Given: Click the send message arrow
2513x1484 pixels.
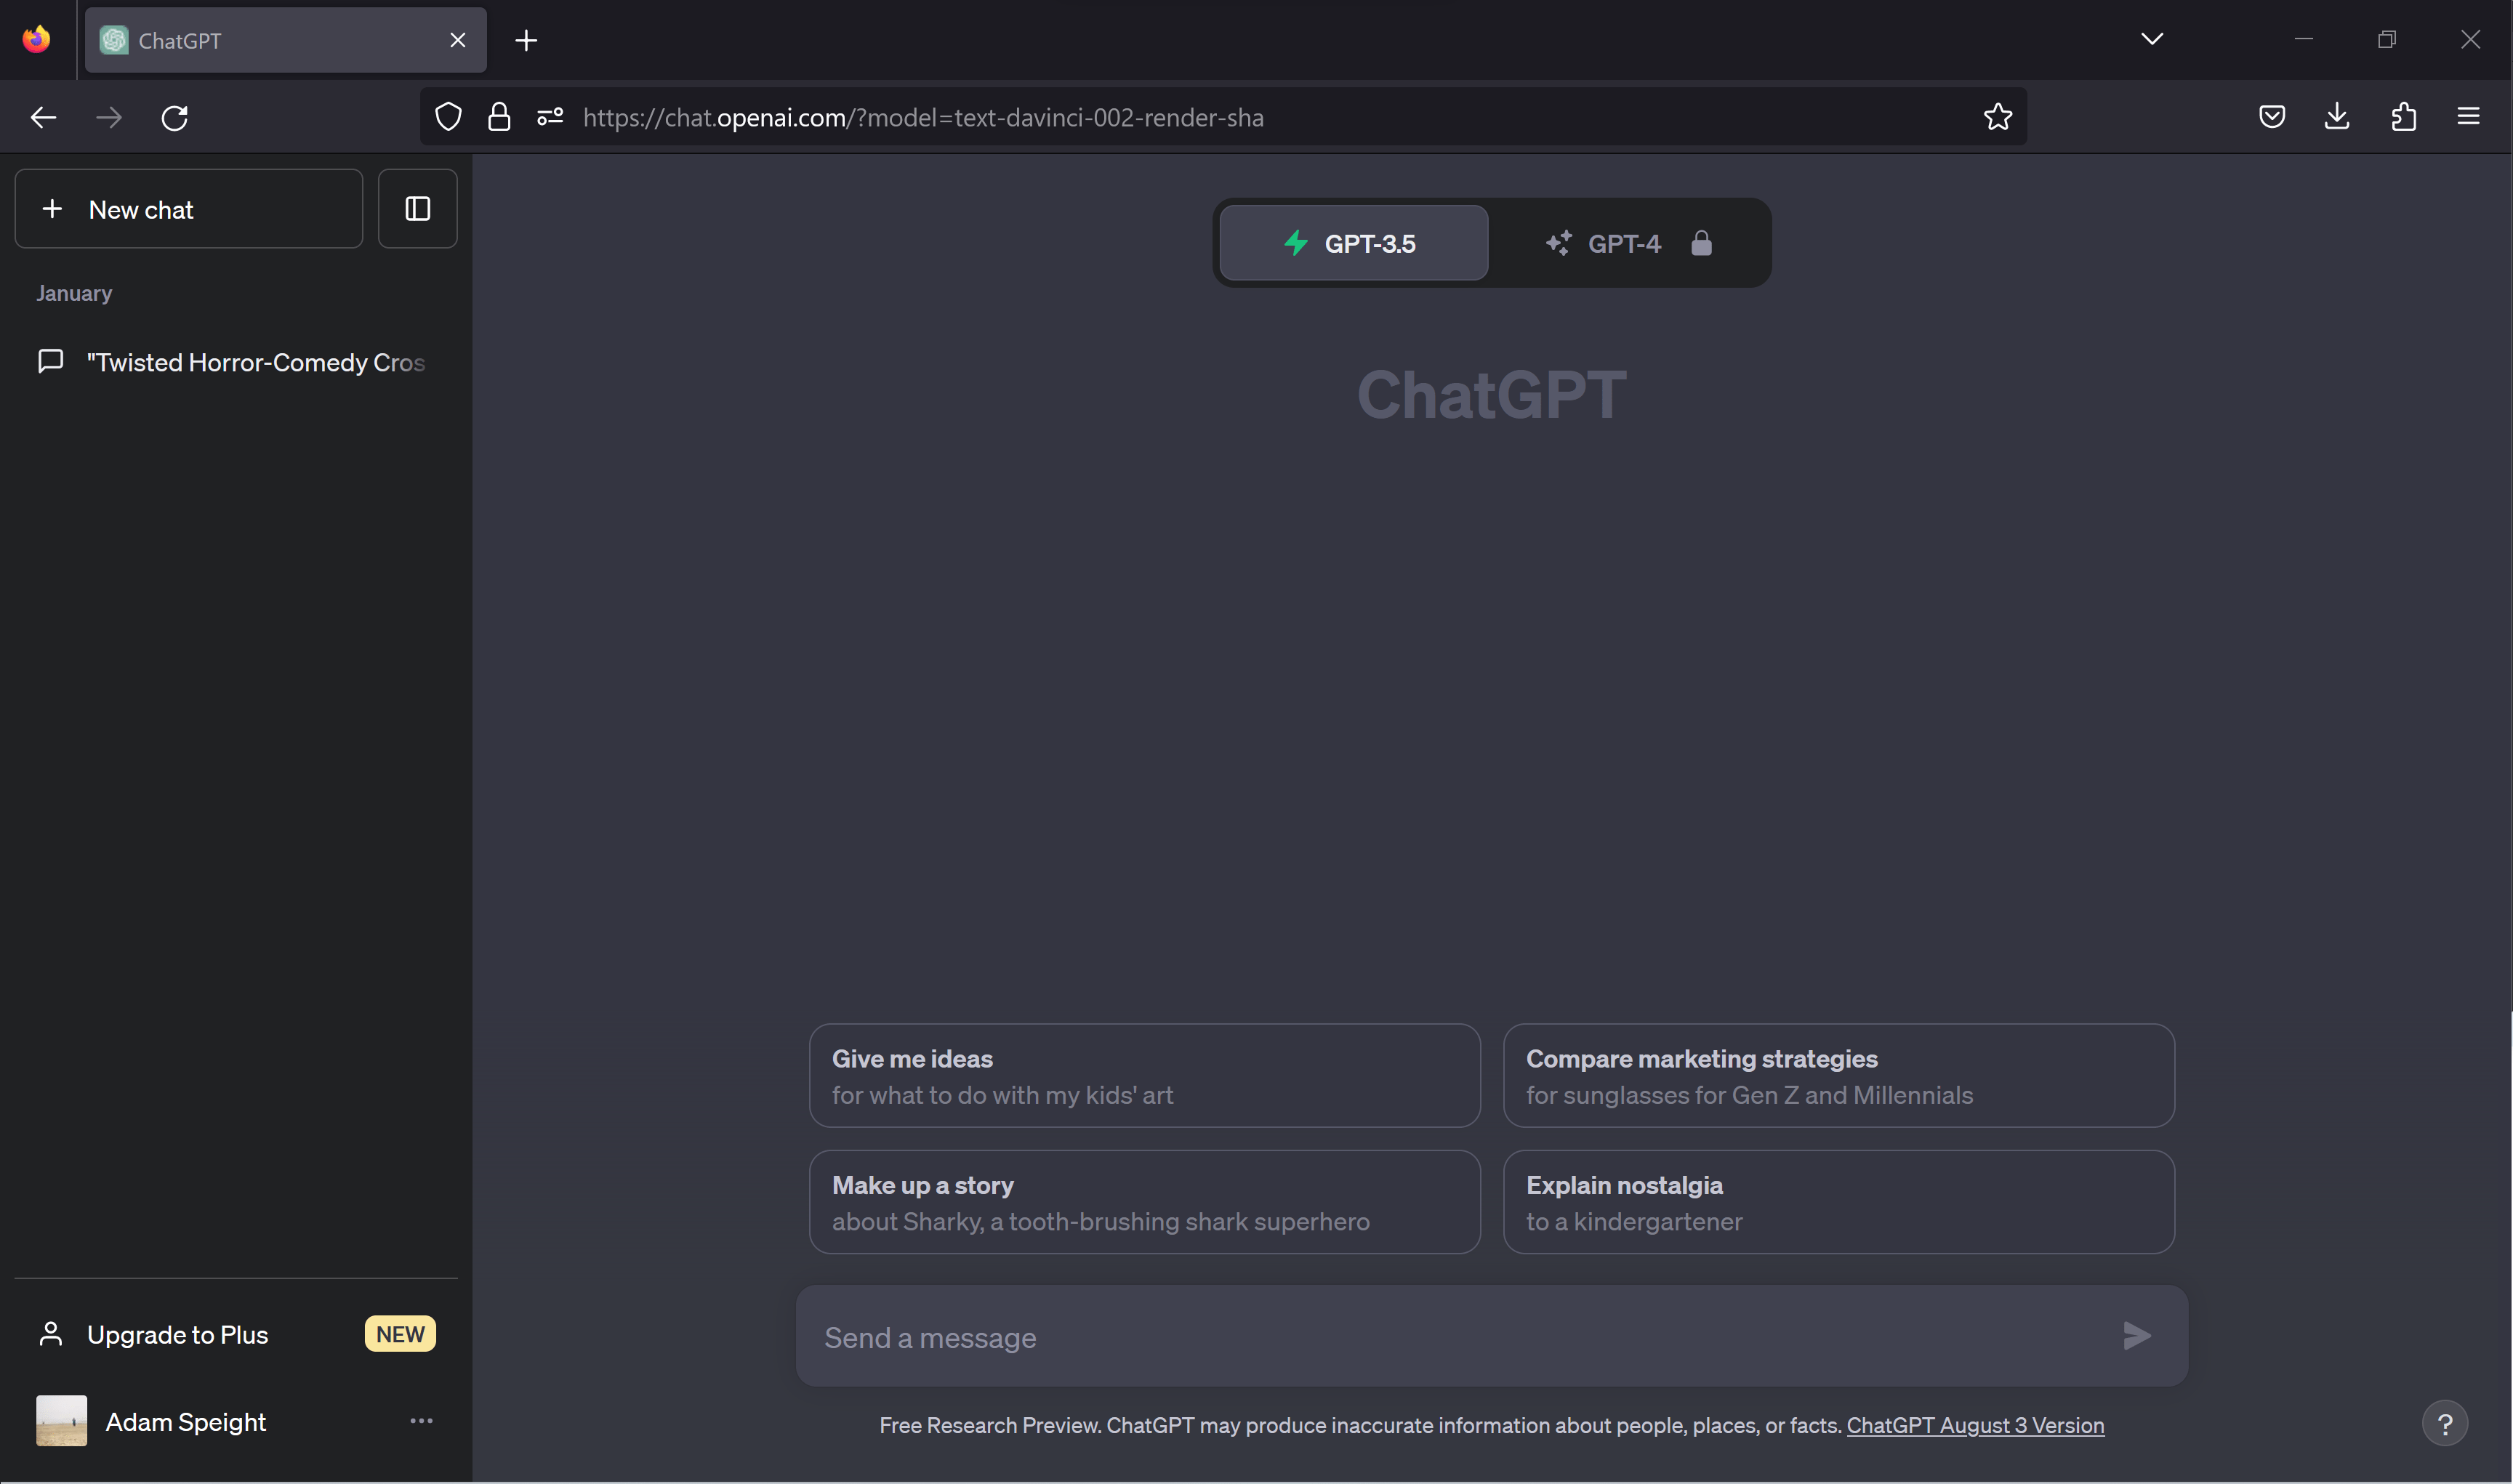Looking at the screenshot, I should pyautogui.click(x=2136, y=1336).
